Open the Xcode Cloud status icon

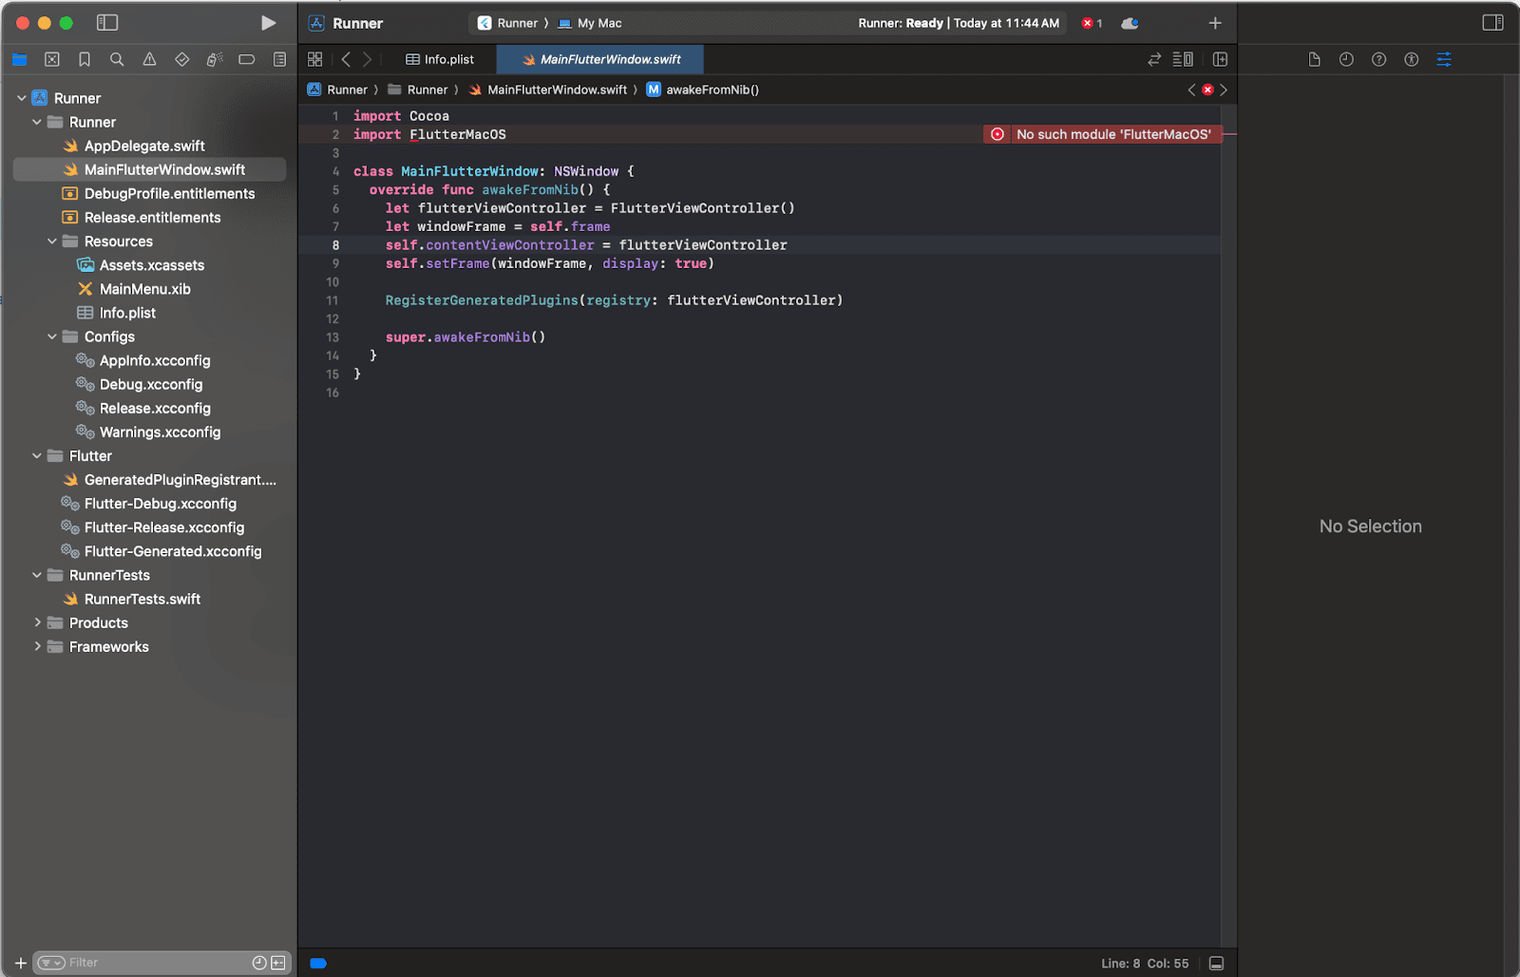click(x=1130, y=23)
